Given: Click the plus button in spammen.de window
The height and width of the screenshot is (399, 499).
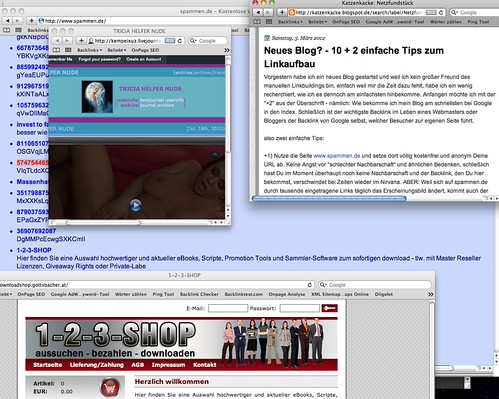Looking at the screenshot, I should (31, 21).
